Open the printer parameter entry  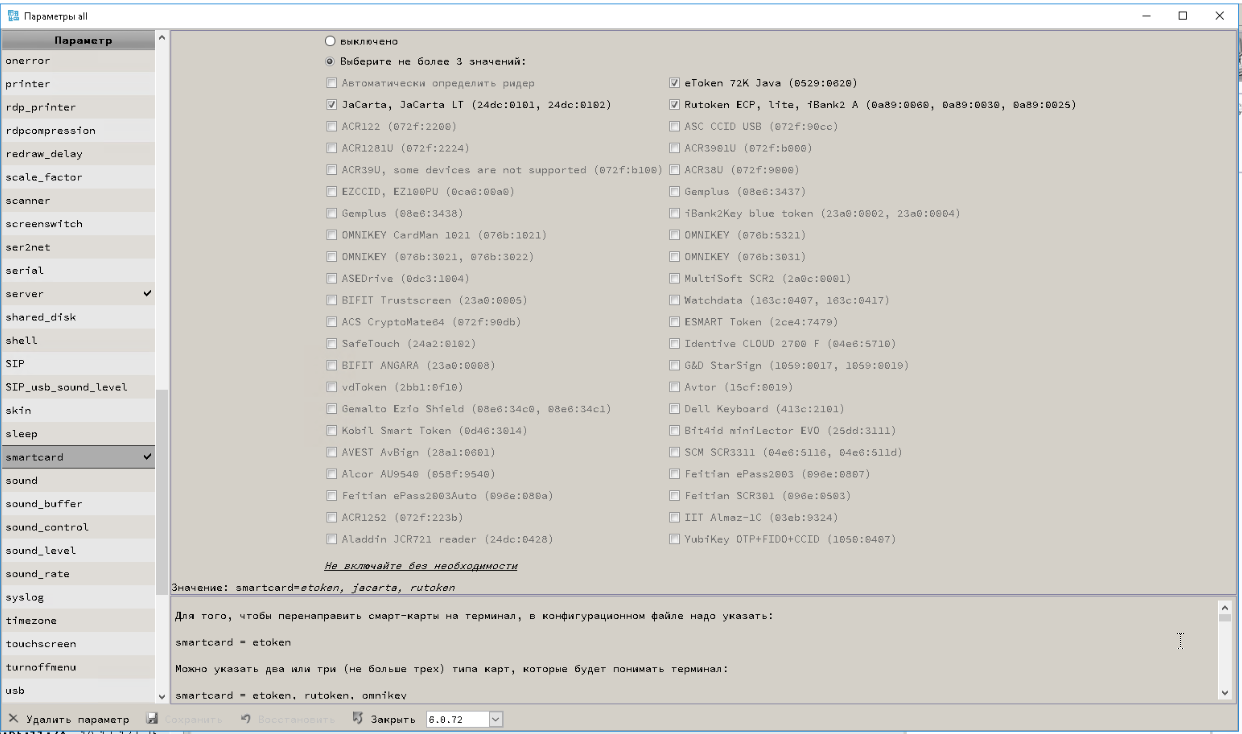pos(28,84)
